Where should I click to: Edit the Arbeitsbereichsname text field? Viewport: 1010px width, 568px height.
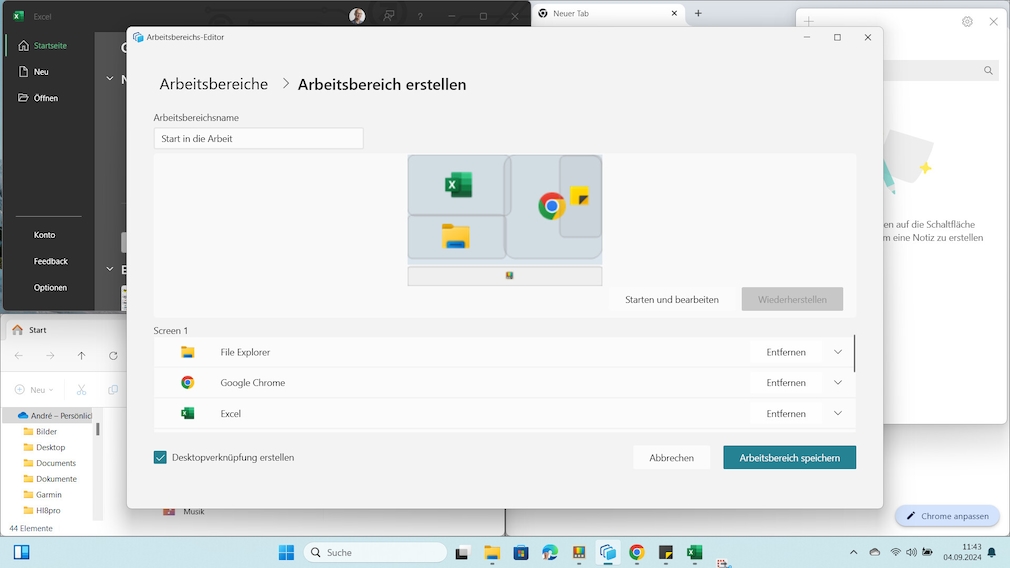point(258,138)
